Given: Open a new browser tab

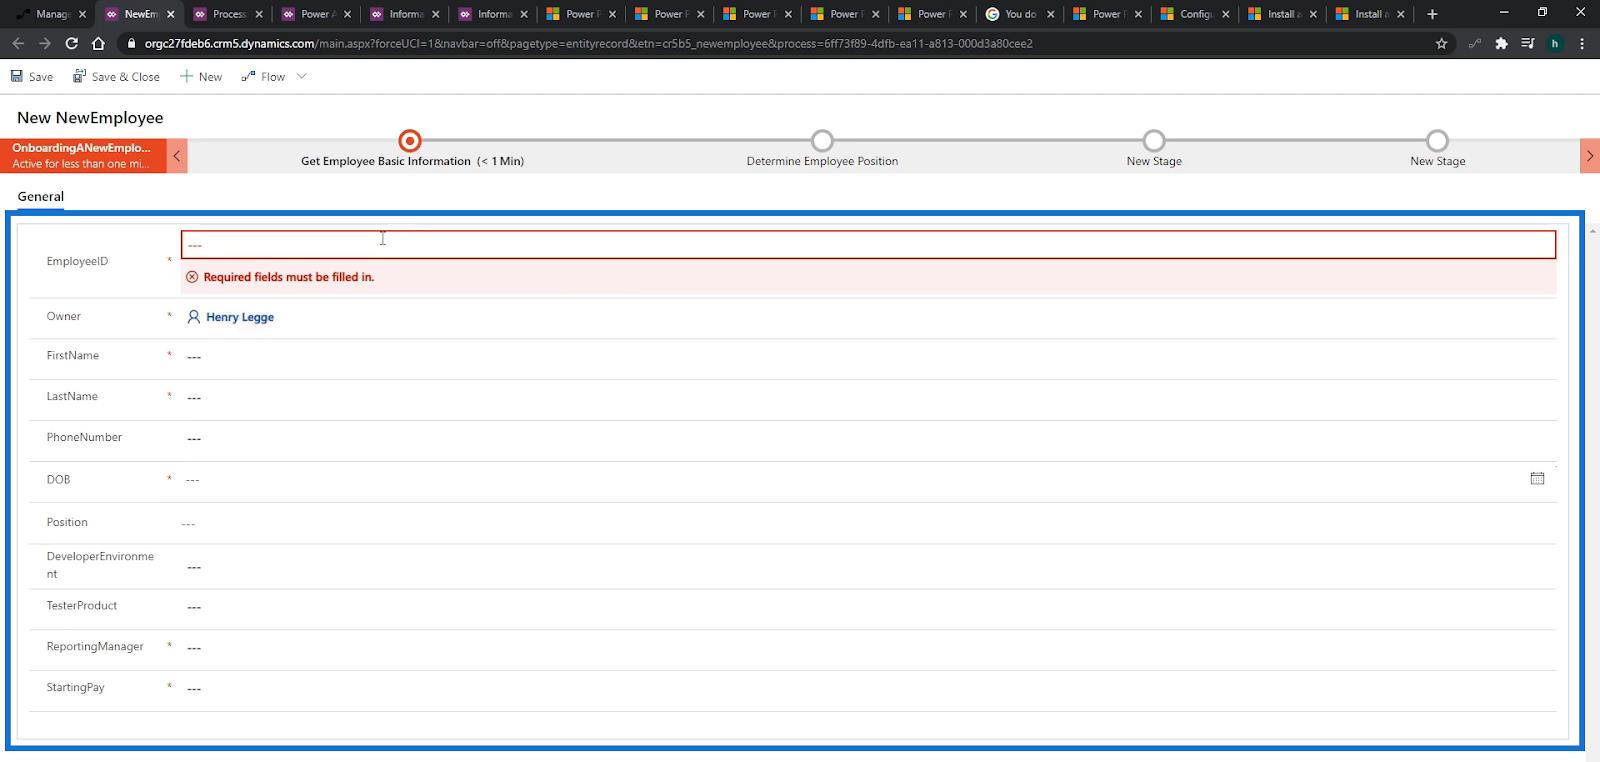Looking at the screenshot, I should [1432, 14].
